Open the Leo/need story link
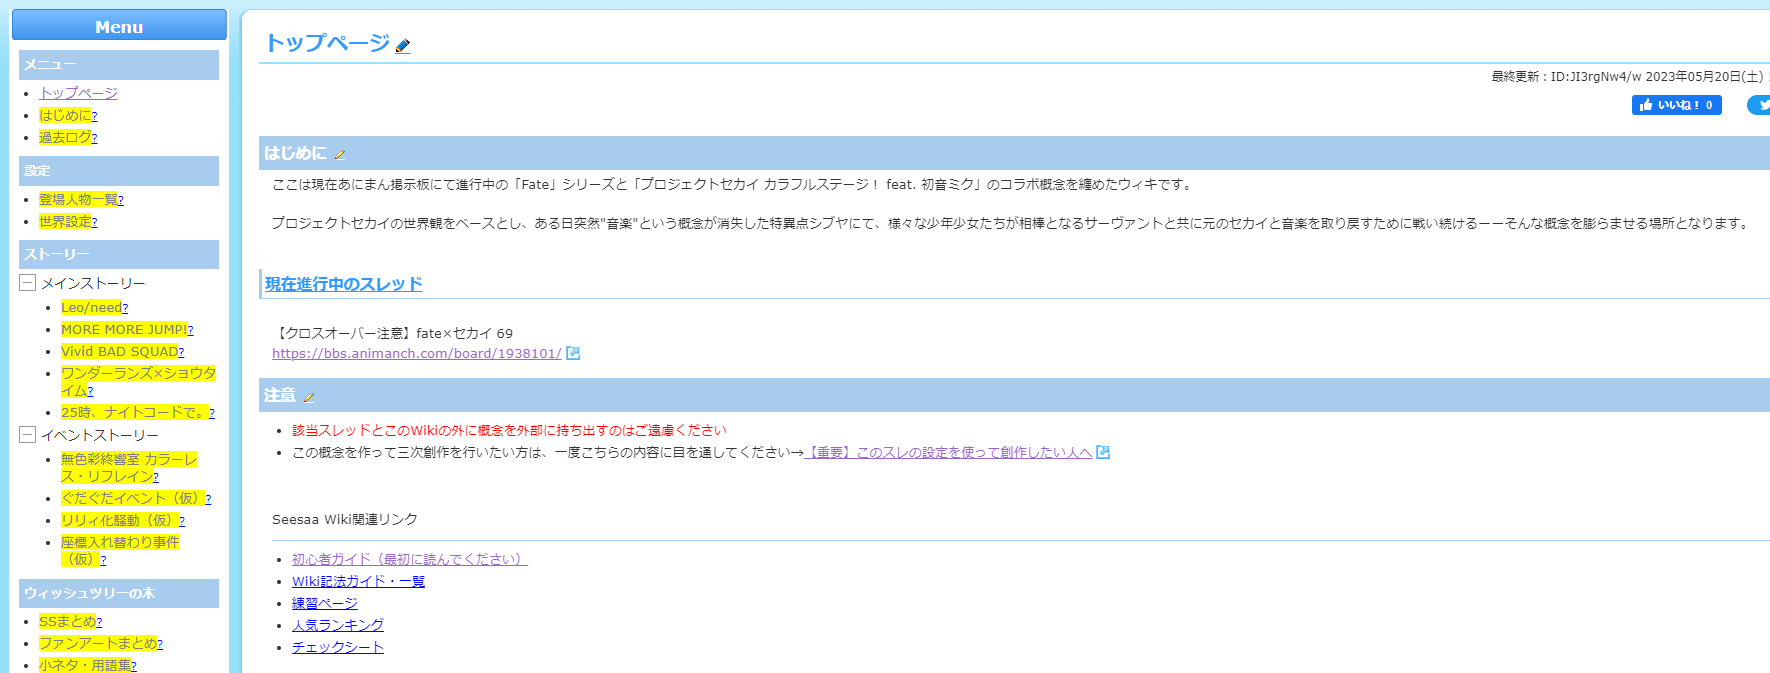The width and height of the screenshot is (1770, 673). (91, 307)
